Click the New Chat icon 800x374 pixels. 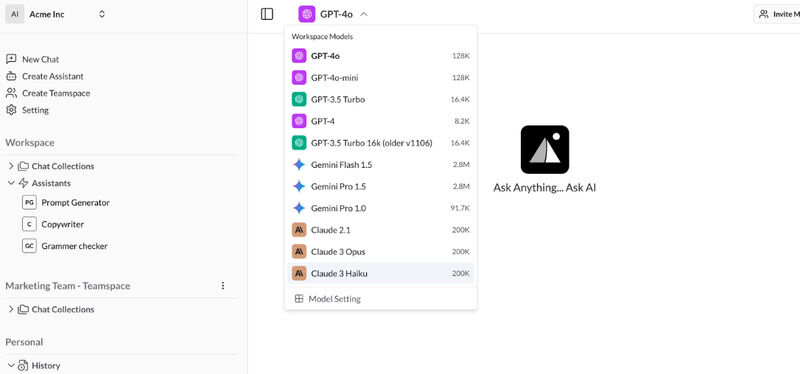coord(11,59)
